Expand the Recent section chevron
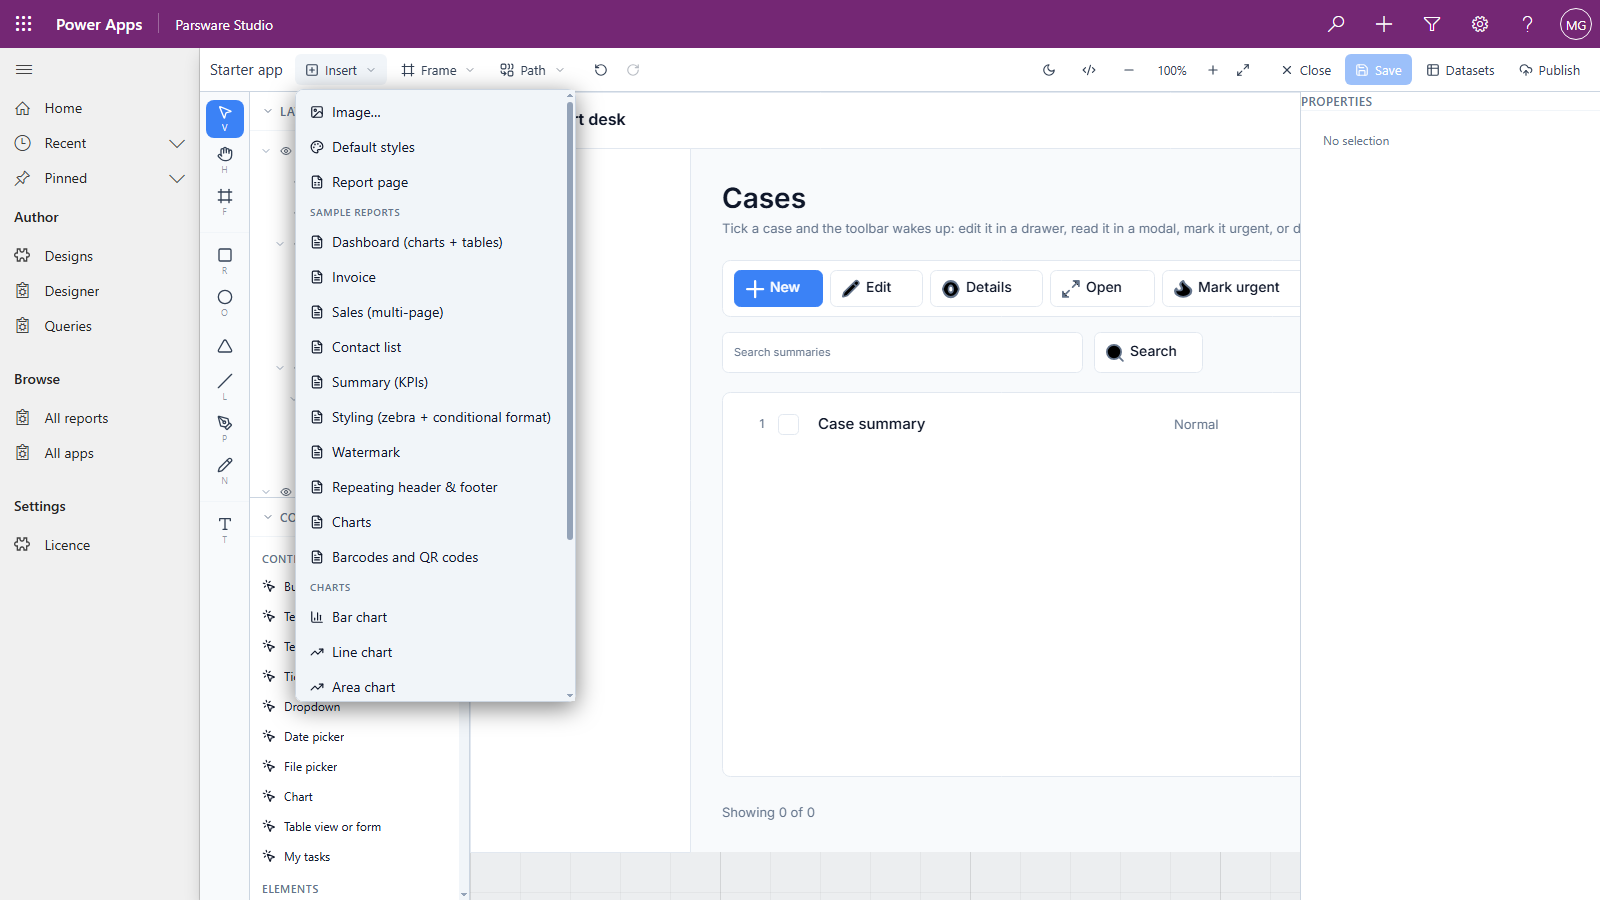1600x900 pixels. click(x=177, y=143)
